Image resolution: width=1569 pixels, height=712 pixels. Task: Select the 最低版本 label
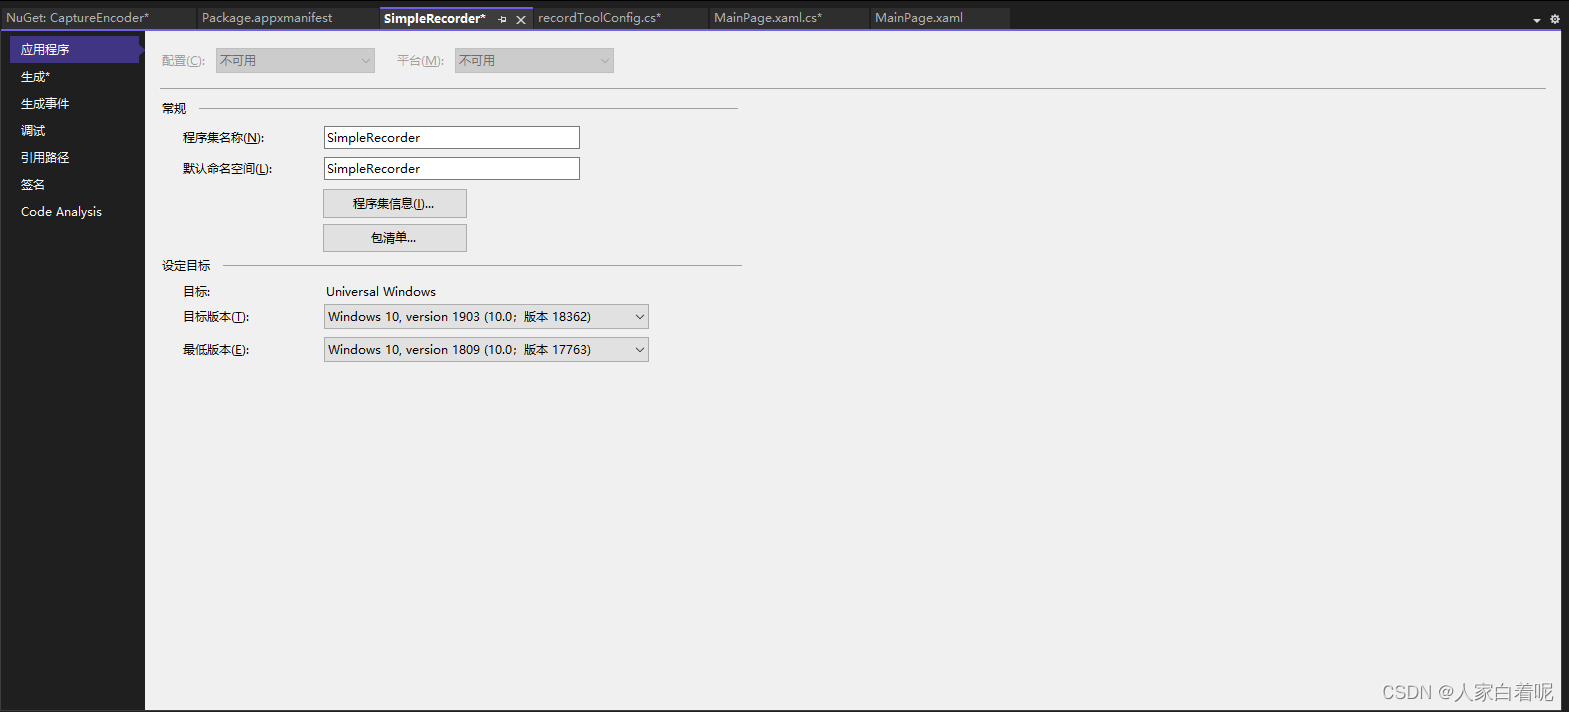[216, 350]
